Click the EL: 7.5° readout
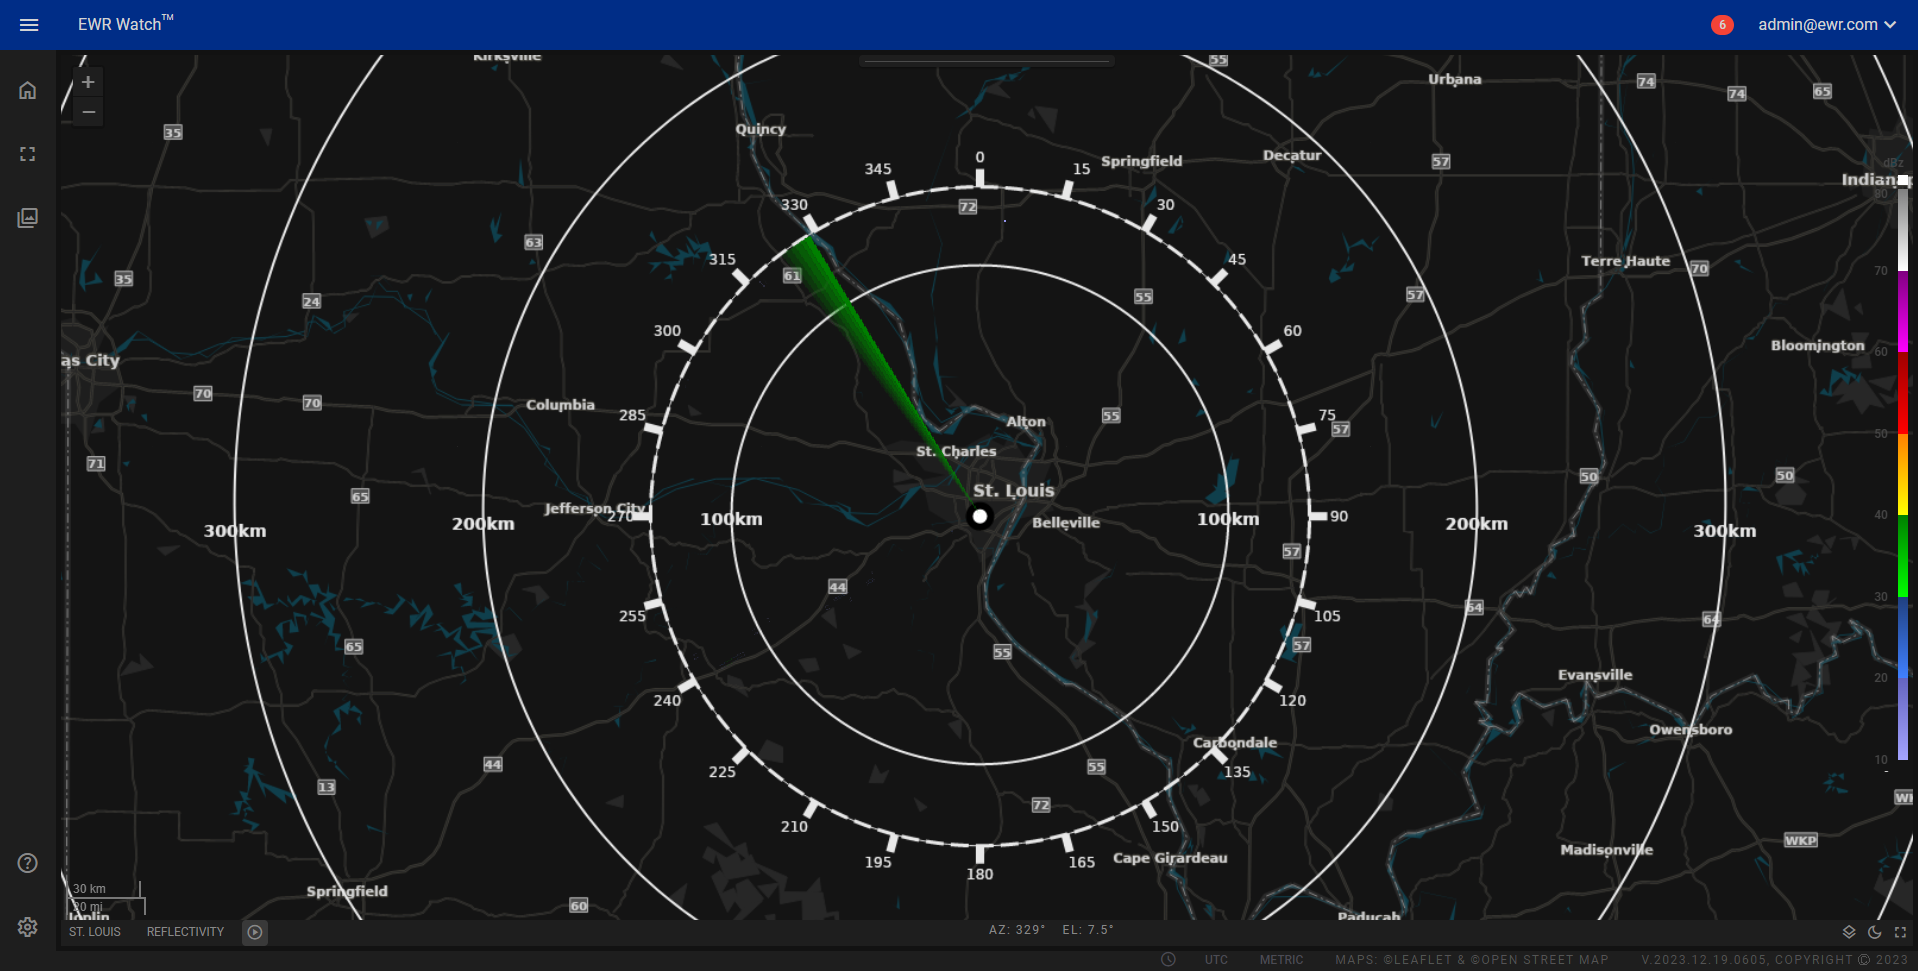Image resolution: width=1918 pixels, height=971 pixels. click(1088, 930)
